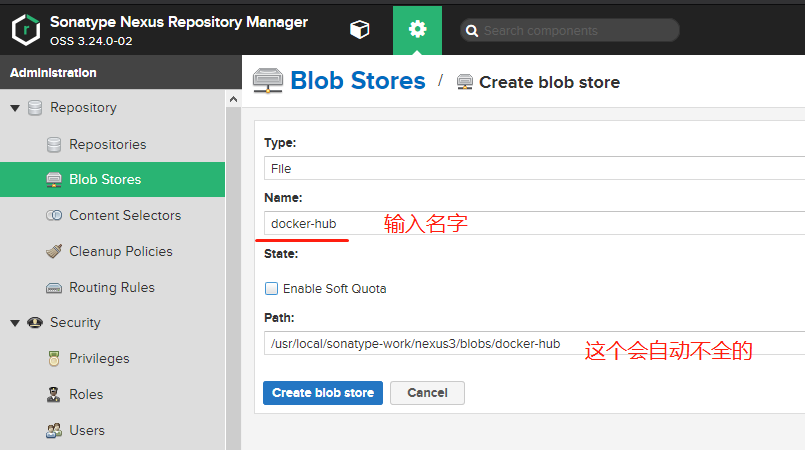Click the Cleanup Policies broom icon

pos(54,252)
